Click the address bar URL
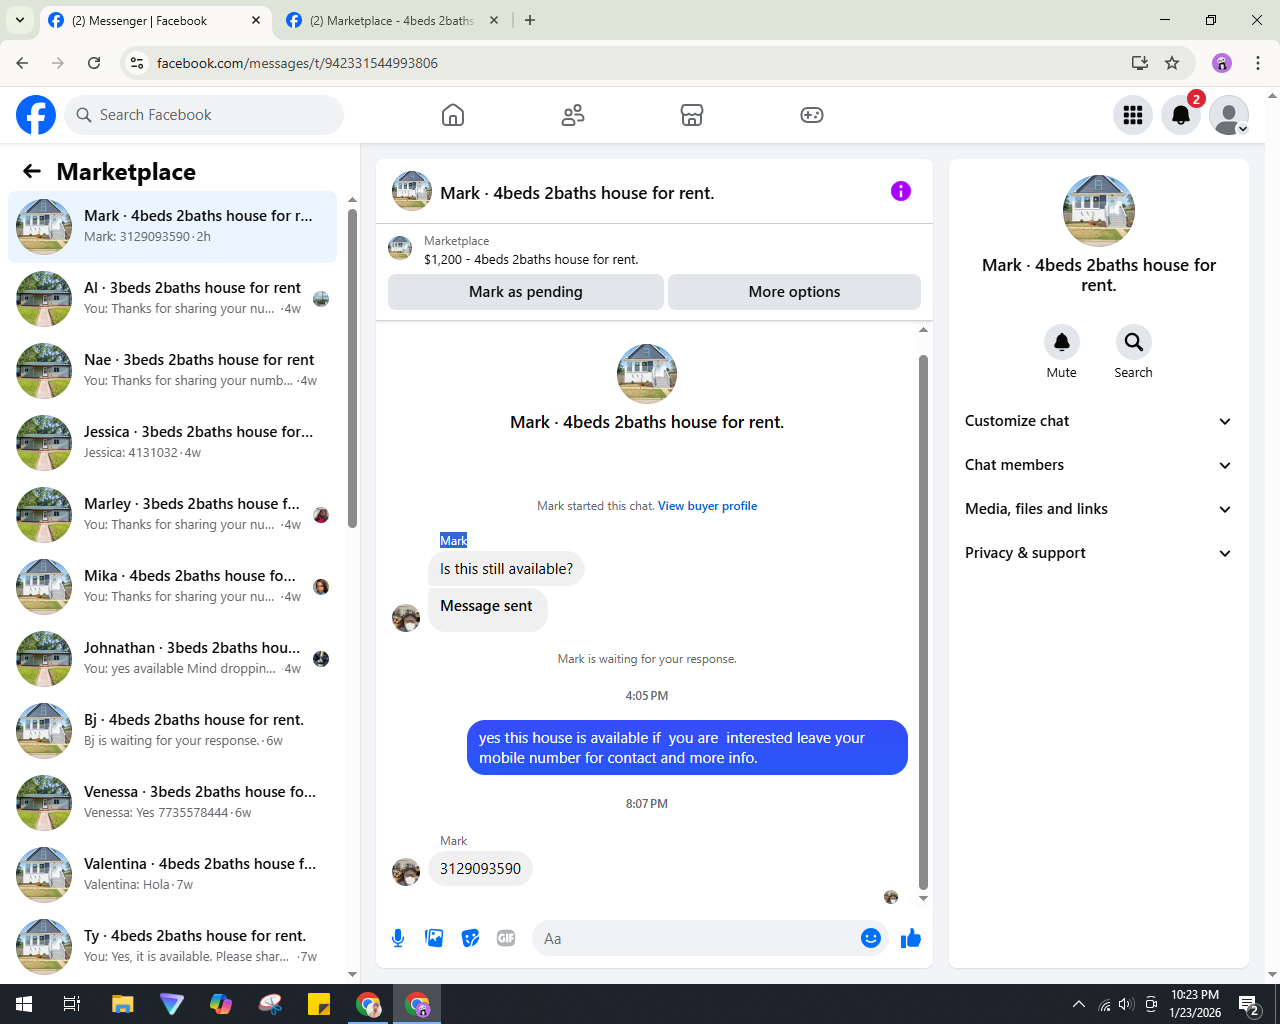This screenshot has height=1024, width=1280. coord(297,63)
